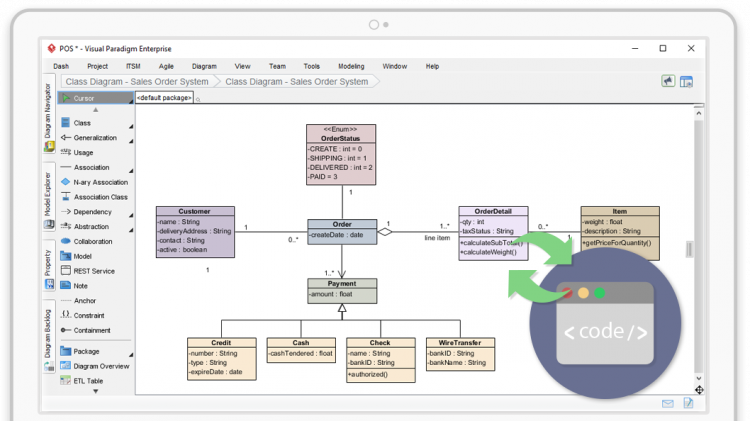Viewport: 750px width, 421px height.
Task: Choose the Package tool
Action: [x=86, y=351]
